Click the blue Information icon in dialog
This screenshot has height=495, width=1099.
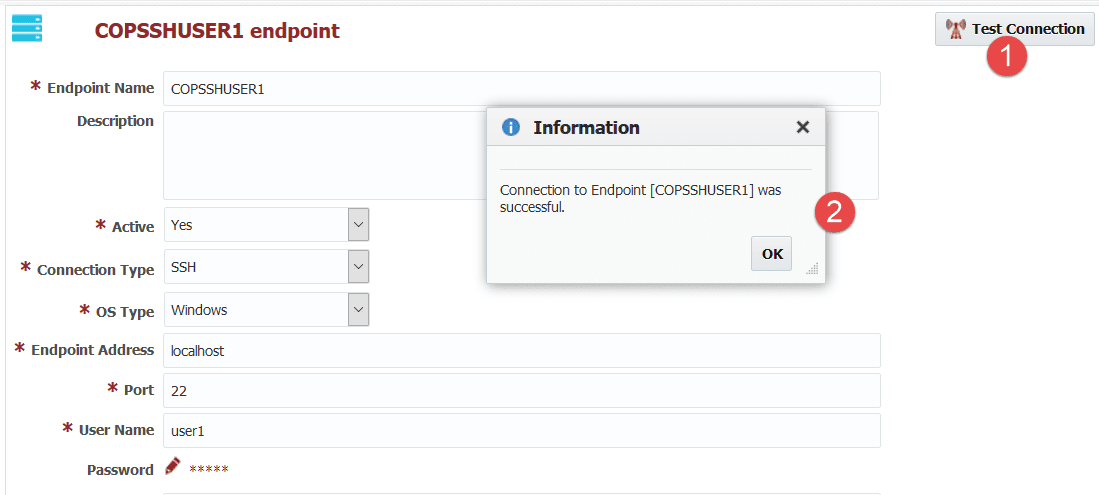[x=511, y=127]
